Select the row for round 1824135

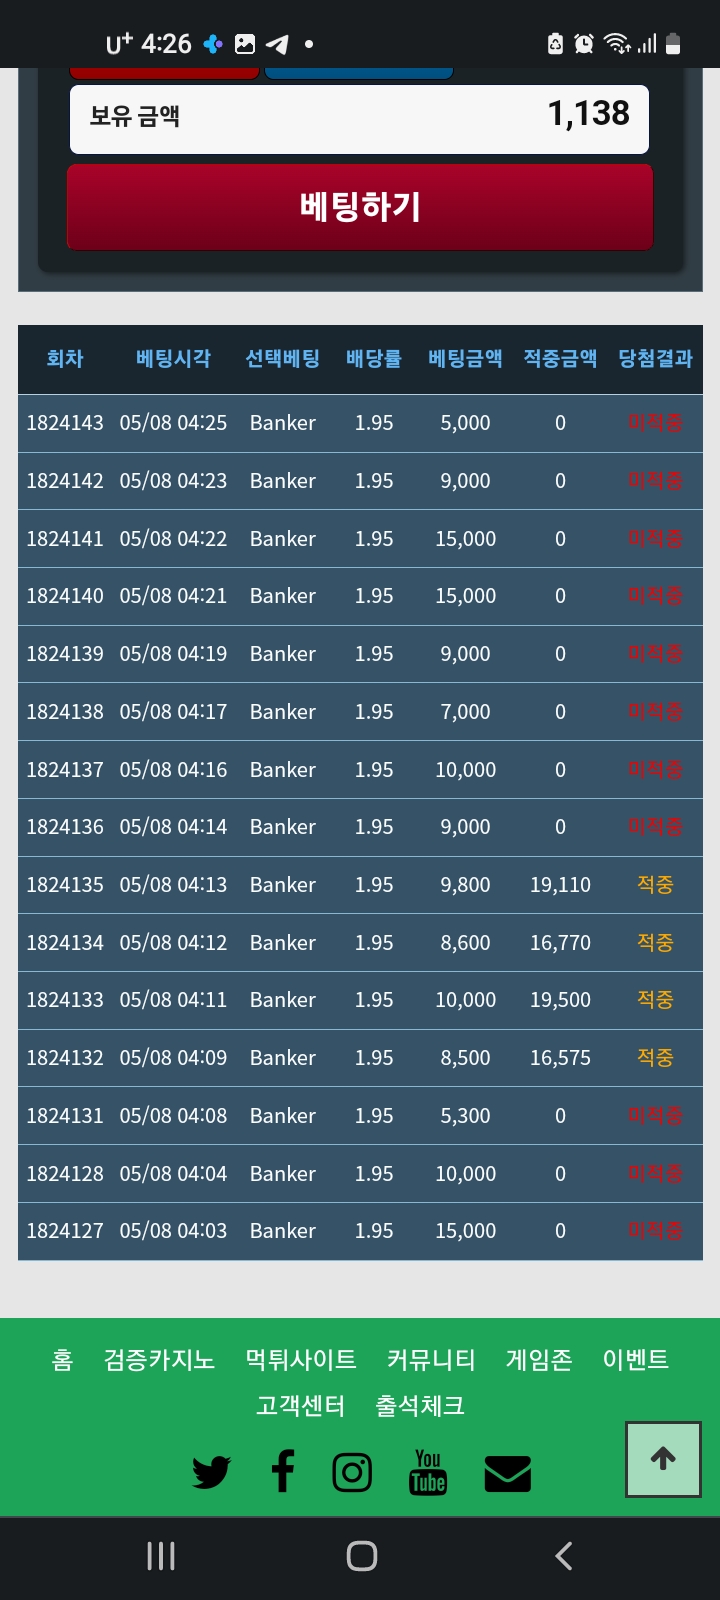point(360,885)
